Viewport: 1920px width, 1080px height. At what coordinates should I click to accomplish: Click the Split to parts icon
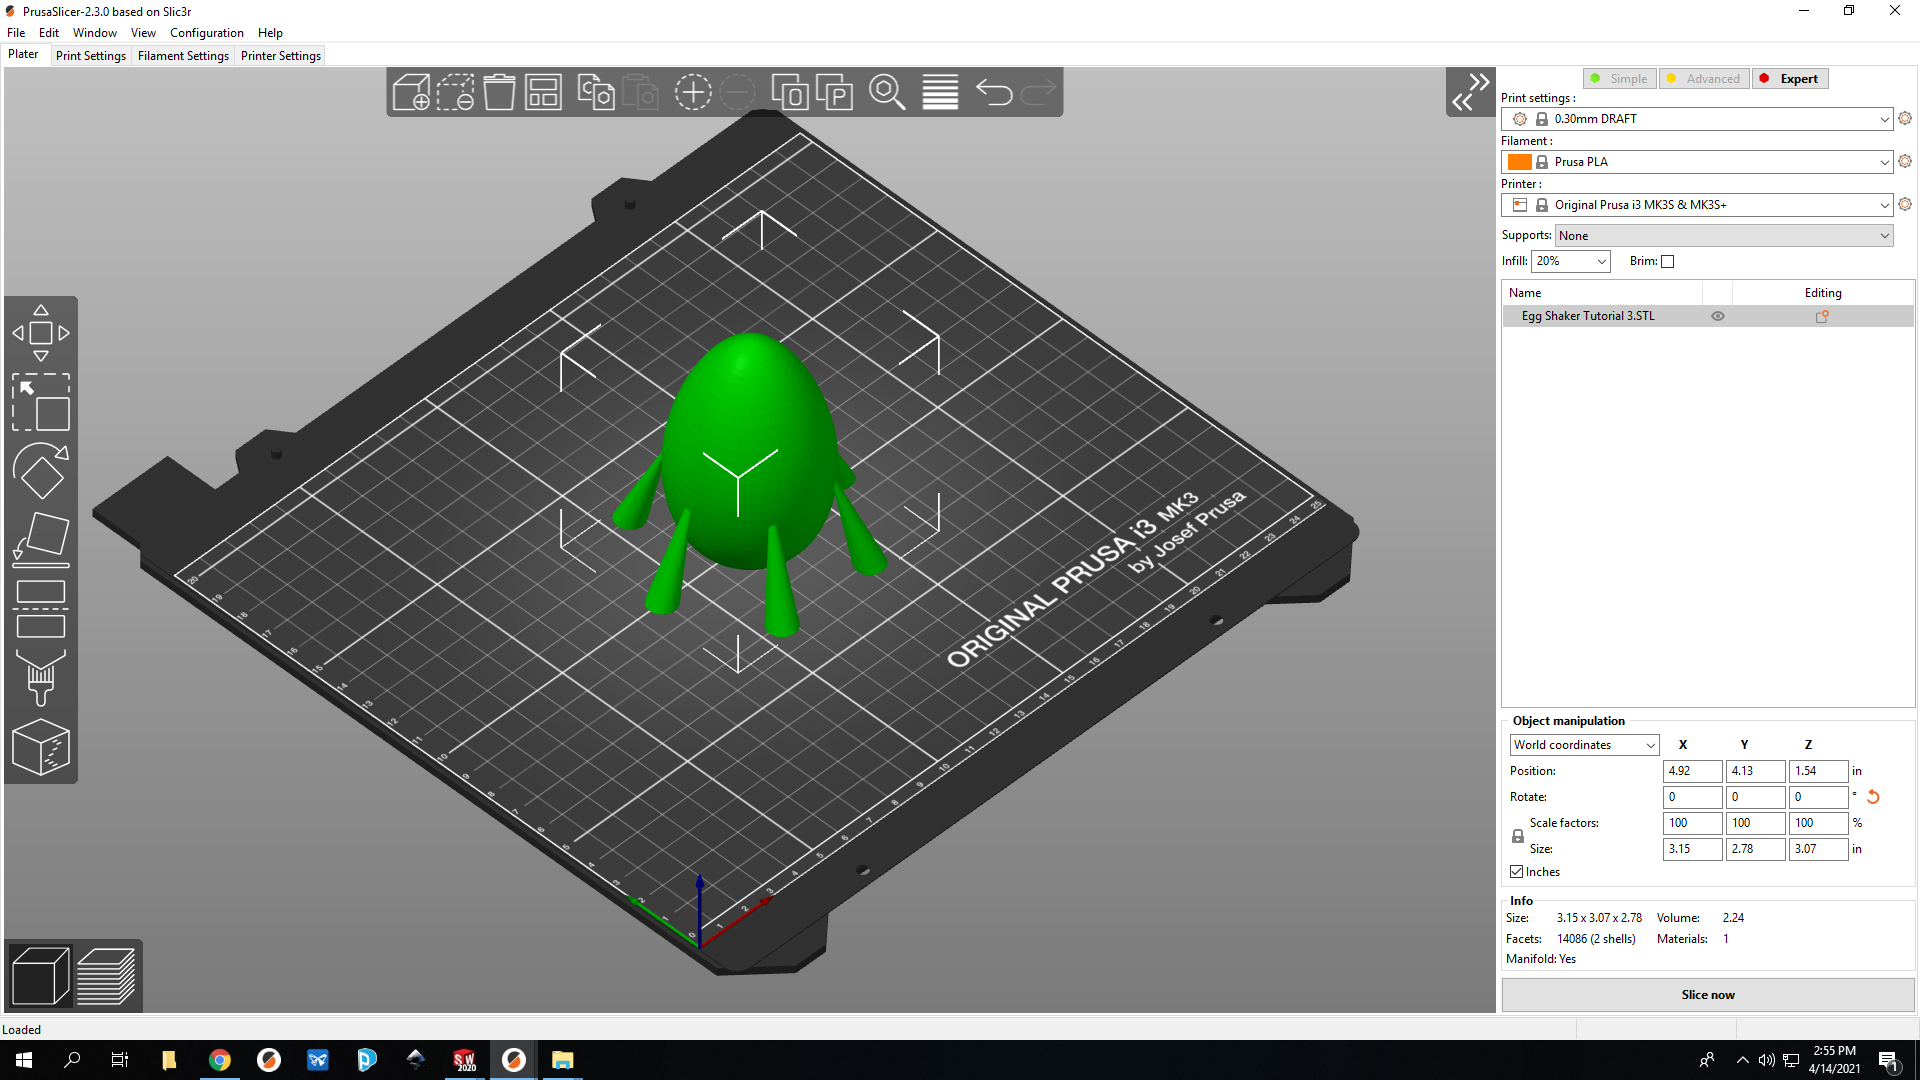tap(834, 92)
